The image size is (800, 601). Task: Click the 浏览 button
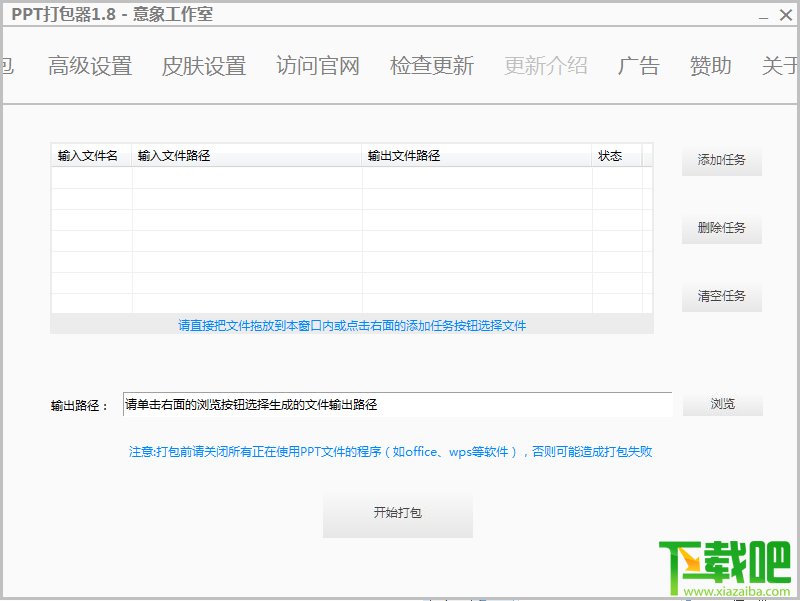point(723,405)
